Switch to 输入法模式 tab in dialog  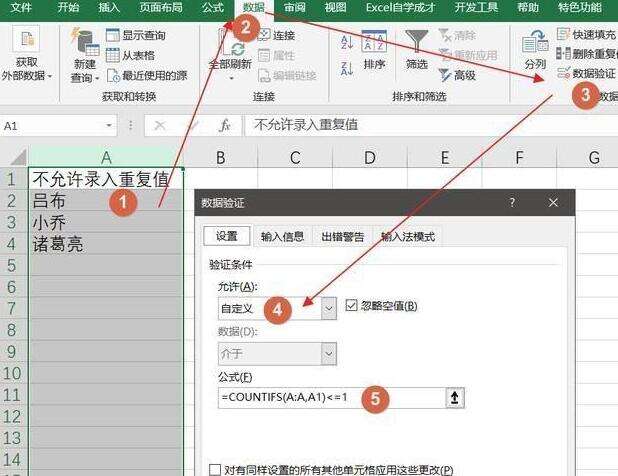(408, 236)
